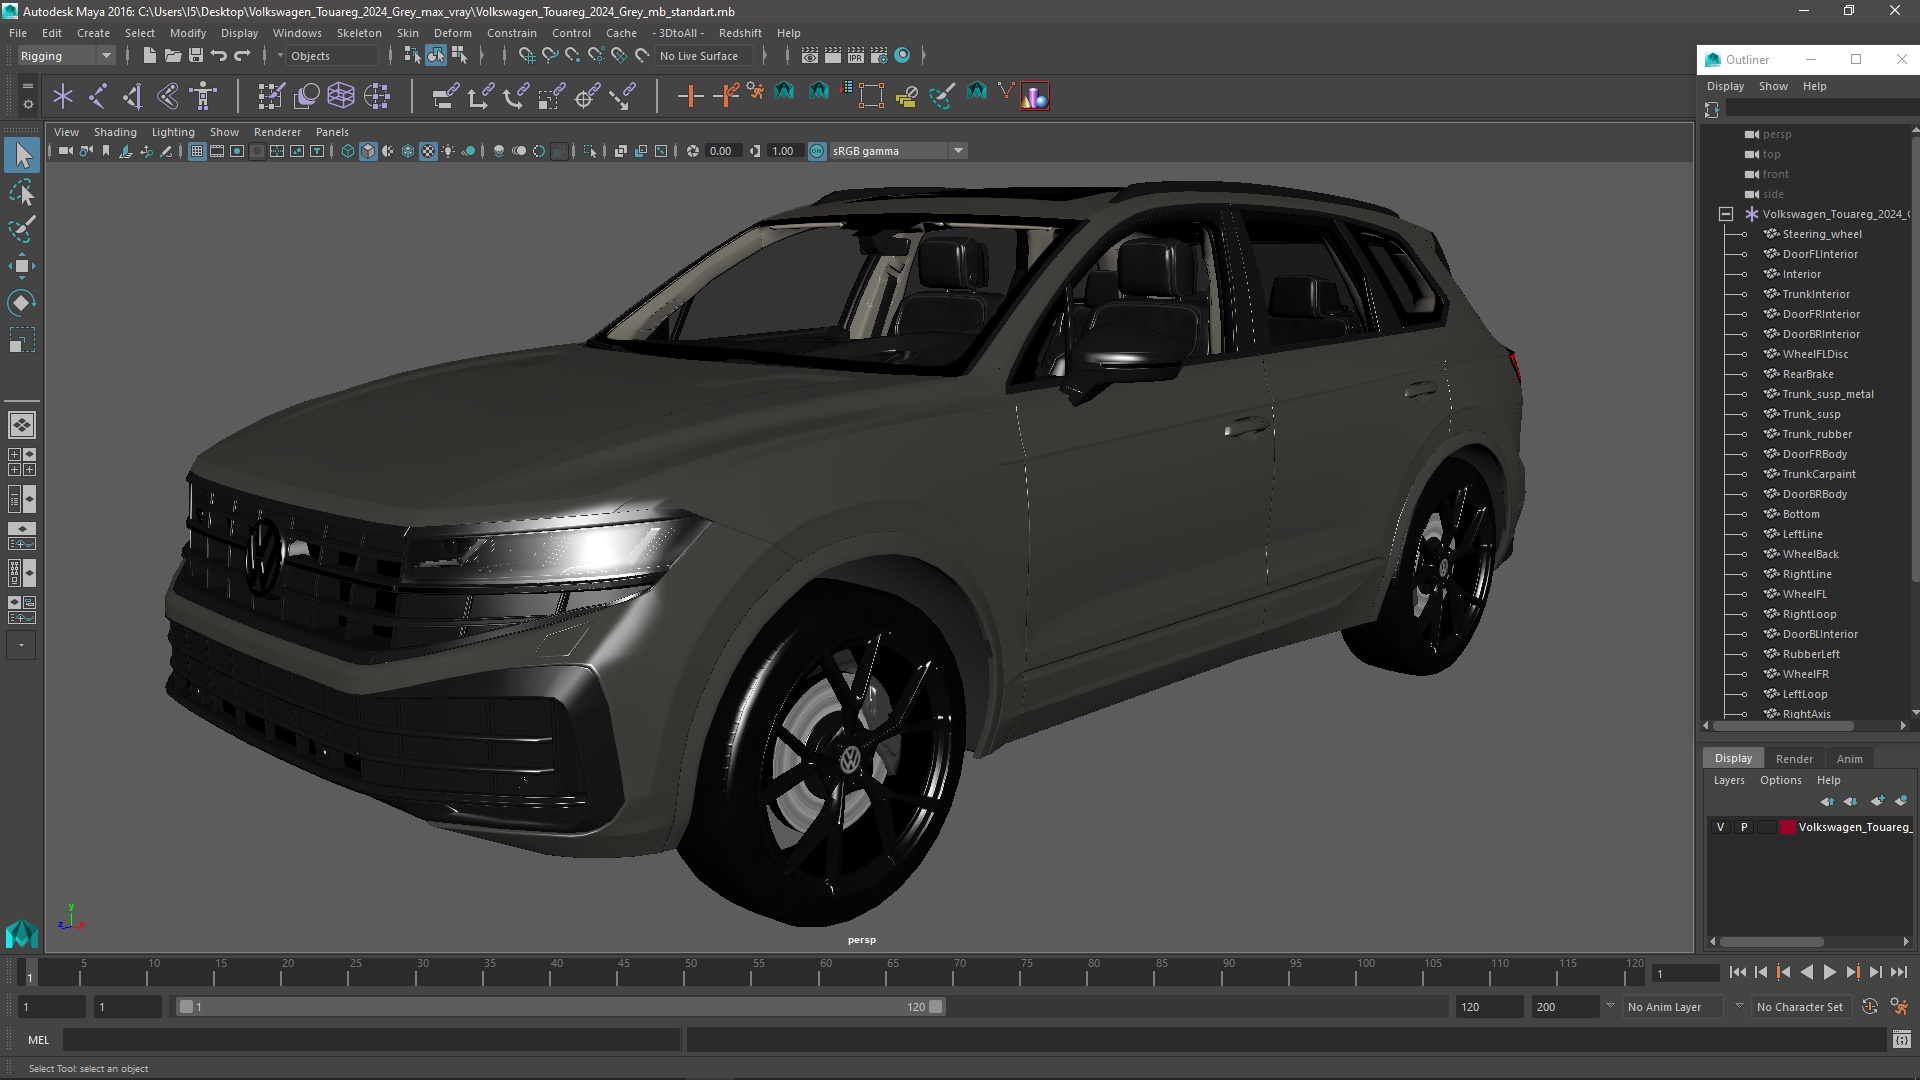Activate the Scale tool in toolbox
The image size is (1920, 1080).
pyautogui.click(x=22, y=340)
